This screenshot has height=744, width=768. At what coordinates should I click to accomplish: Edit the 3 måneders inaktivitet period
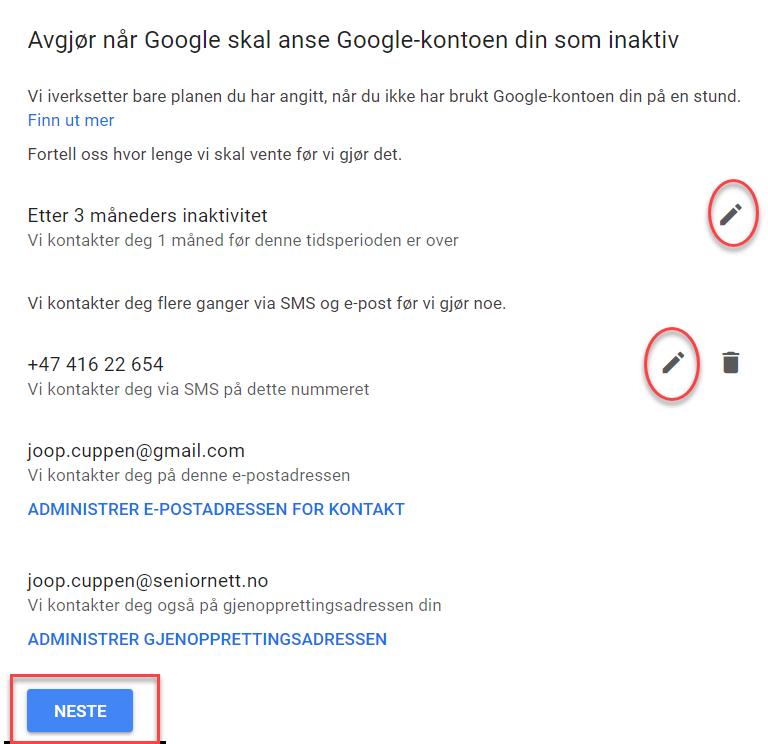coord(730,214)
